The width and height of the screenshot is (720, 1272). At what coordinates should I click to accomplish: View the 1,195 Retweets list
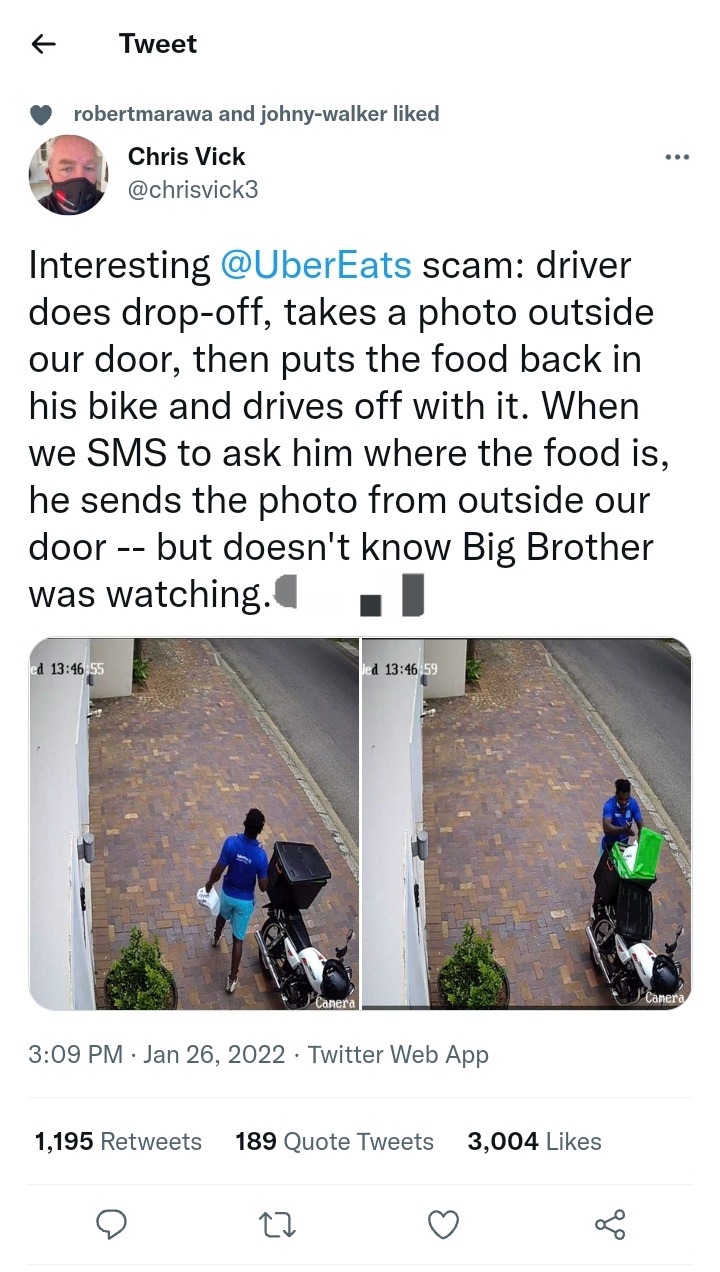point(118,1141)
